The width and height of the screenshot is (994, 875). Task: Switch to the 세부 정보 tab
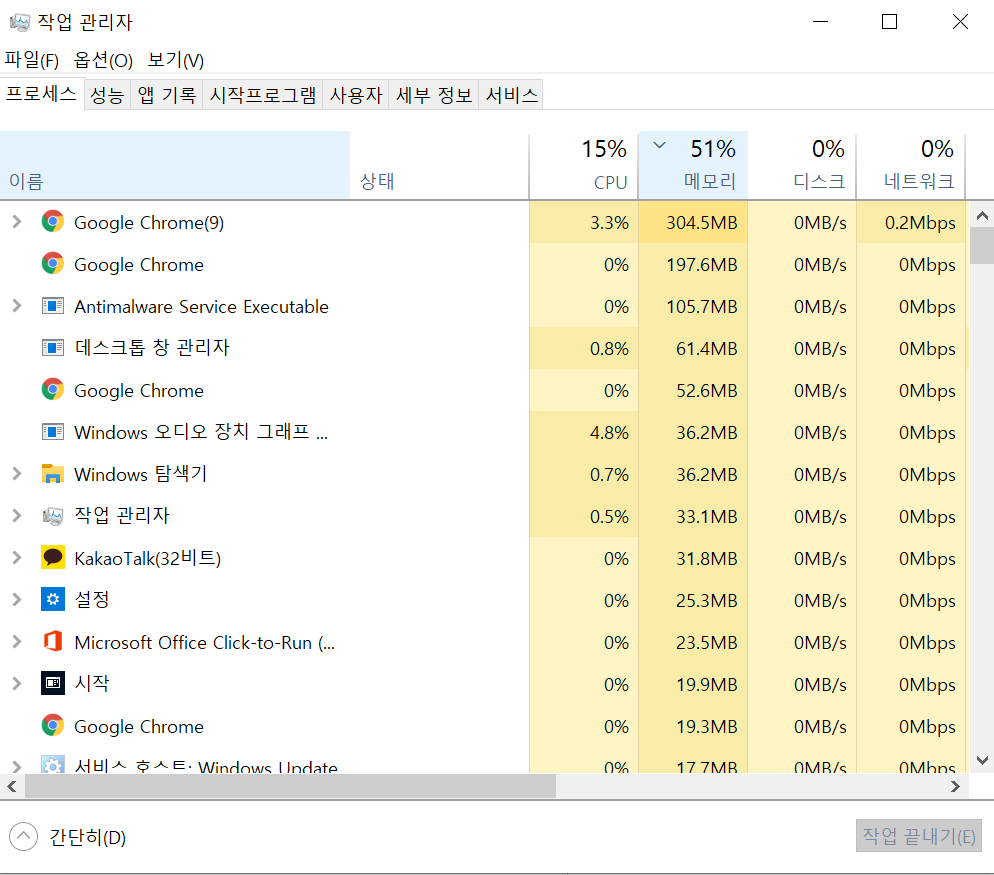pyautogui.click(x=434, y=95)
